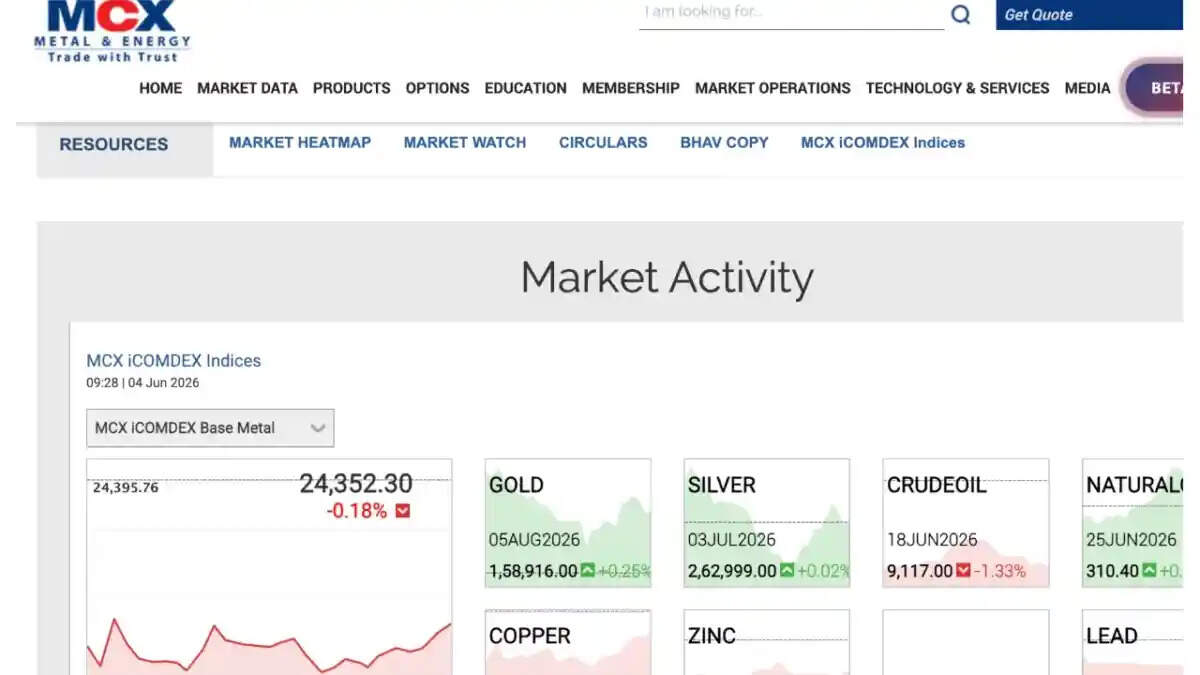
Task: Click the red down arrow beside -0.18%
Action: click(x=403, y=511)
